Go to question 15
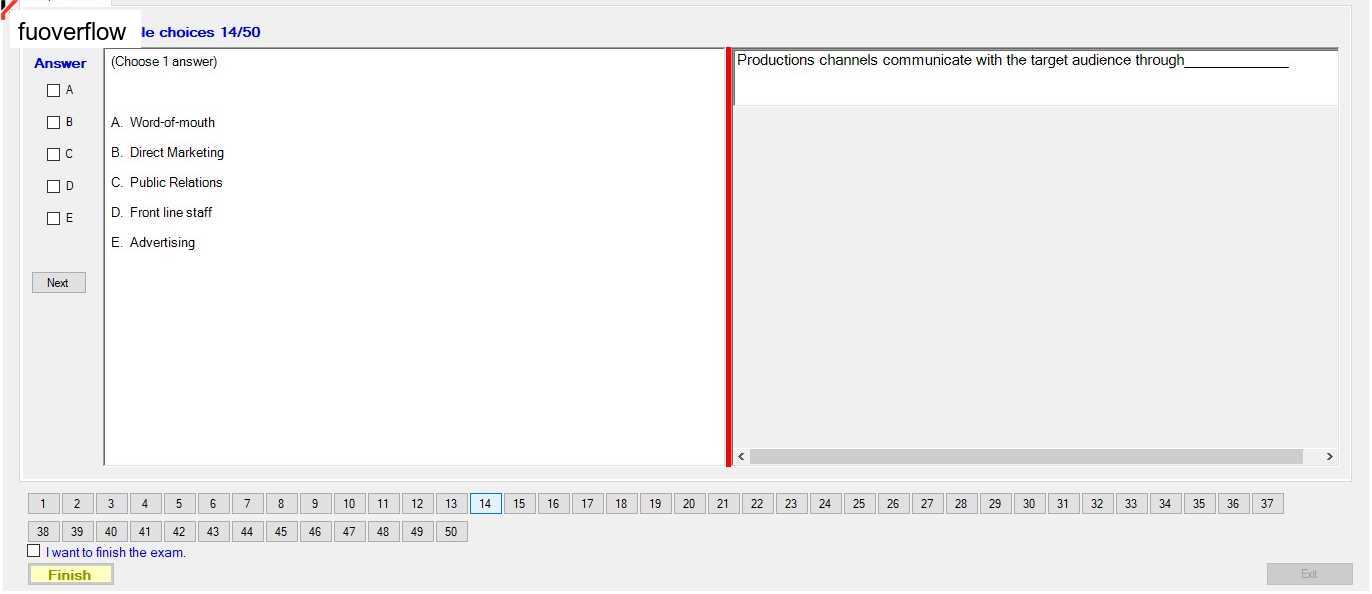The width and height of the screenshot is (1372, 594). 519,504
